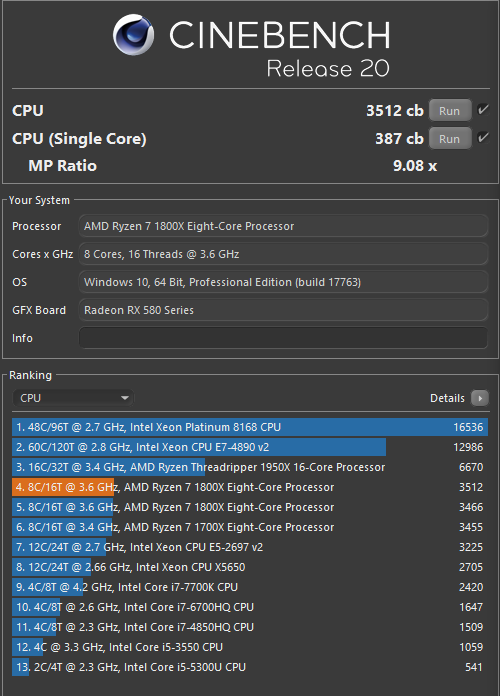Toggle the CPU test checkbox

(x=483, y=110)
